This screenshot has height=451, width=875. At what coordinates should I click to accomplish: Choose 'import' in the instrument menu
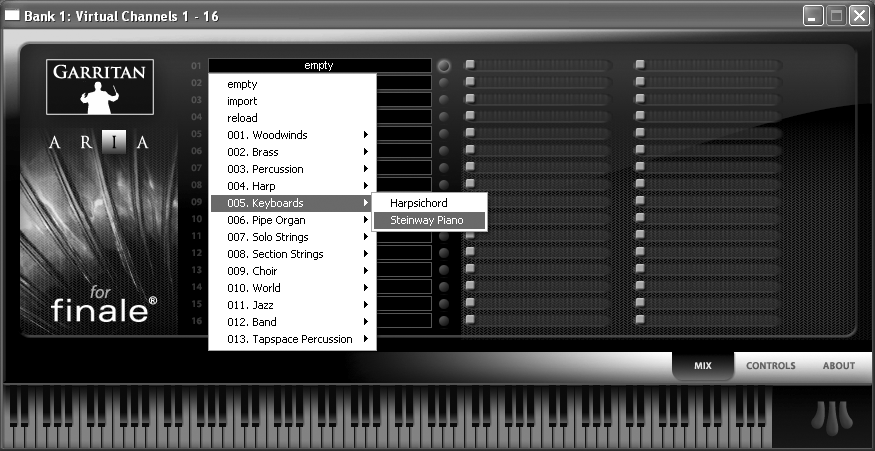click(x=292, y=101)
